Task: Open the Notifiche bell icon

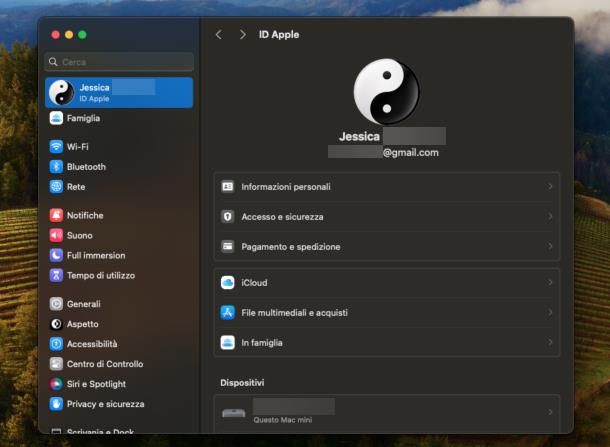Action: point(56,215)
